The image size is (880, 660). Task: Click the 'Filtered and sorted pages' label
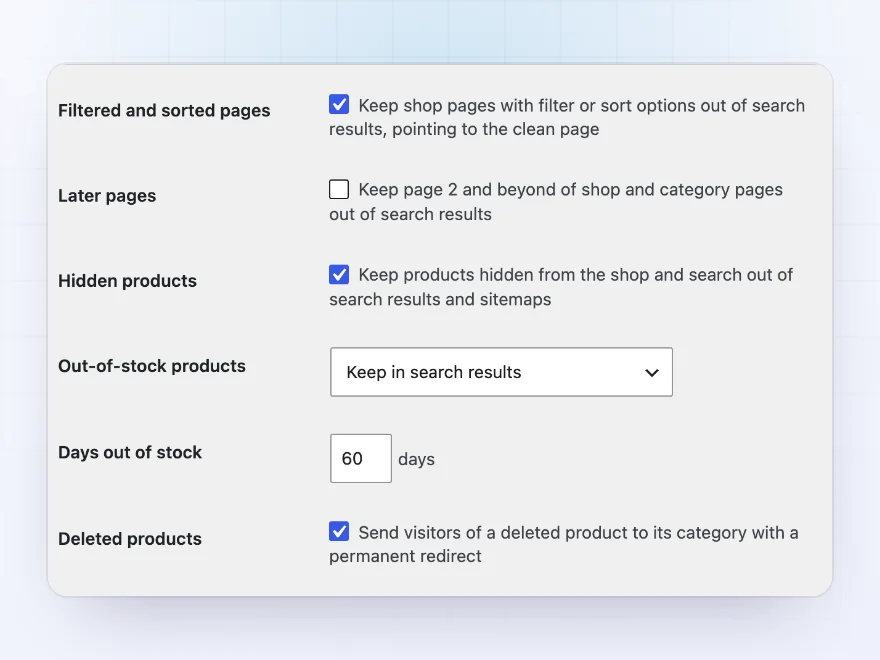pos(164,111)
